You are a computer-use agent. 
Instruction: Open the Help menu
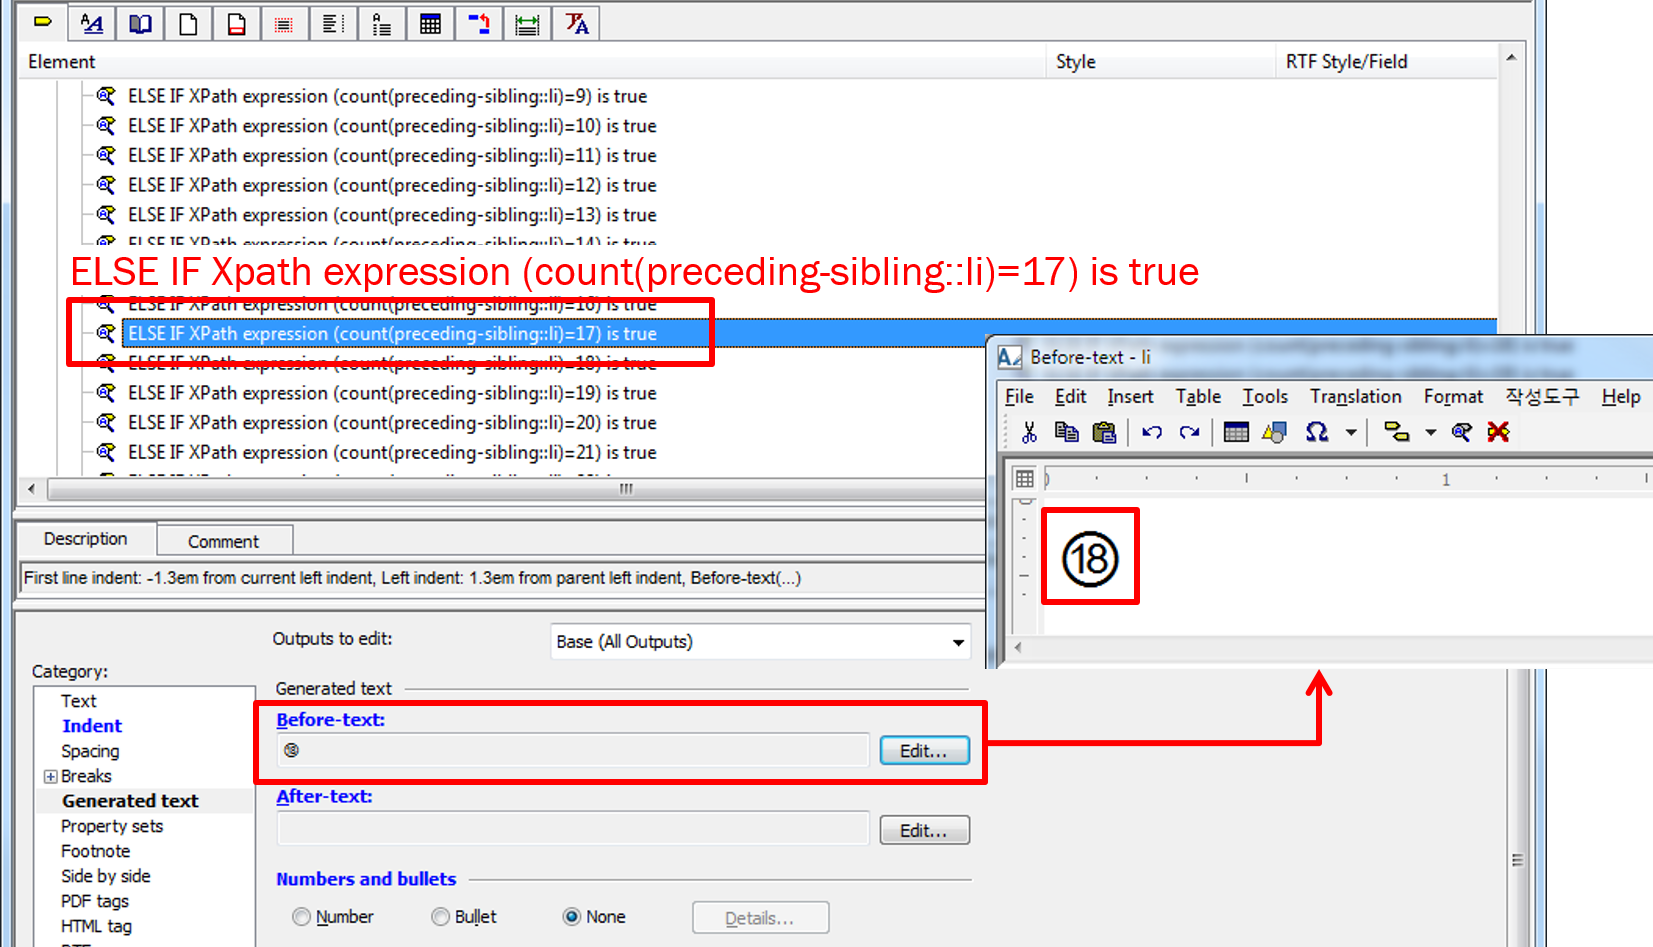[1621, 397]
